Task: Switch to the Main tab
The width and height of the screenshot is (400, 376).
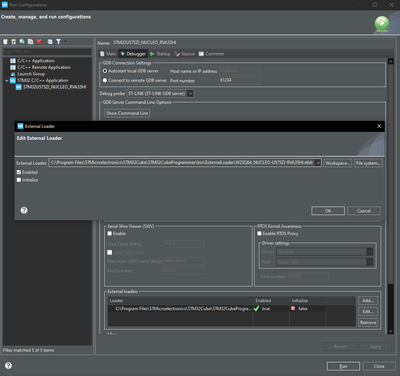Action: pyautogui.click(x=108, y=54)
